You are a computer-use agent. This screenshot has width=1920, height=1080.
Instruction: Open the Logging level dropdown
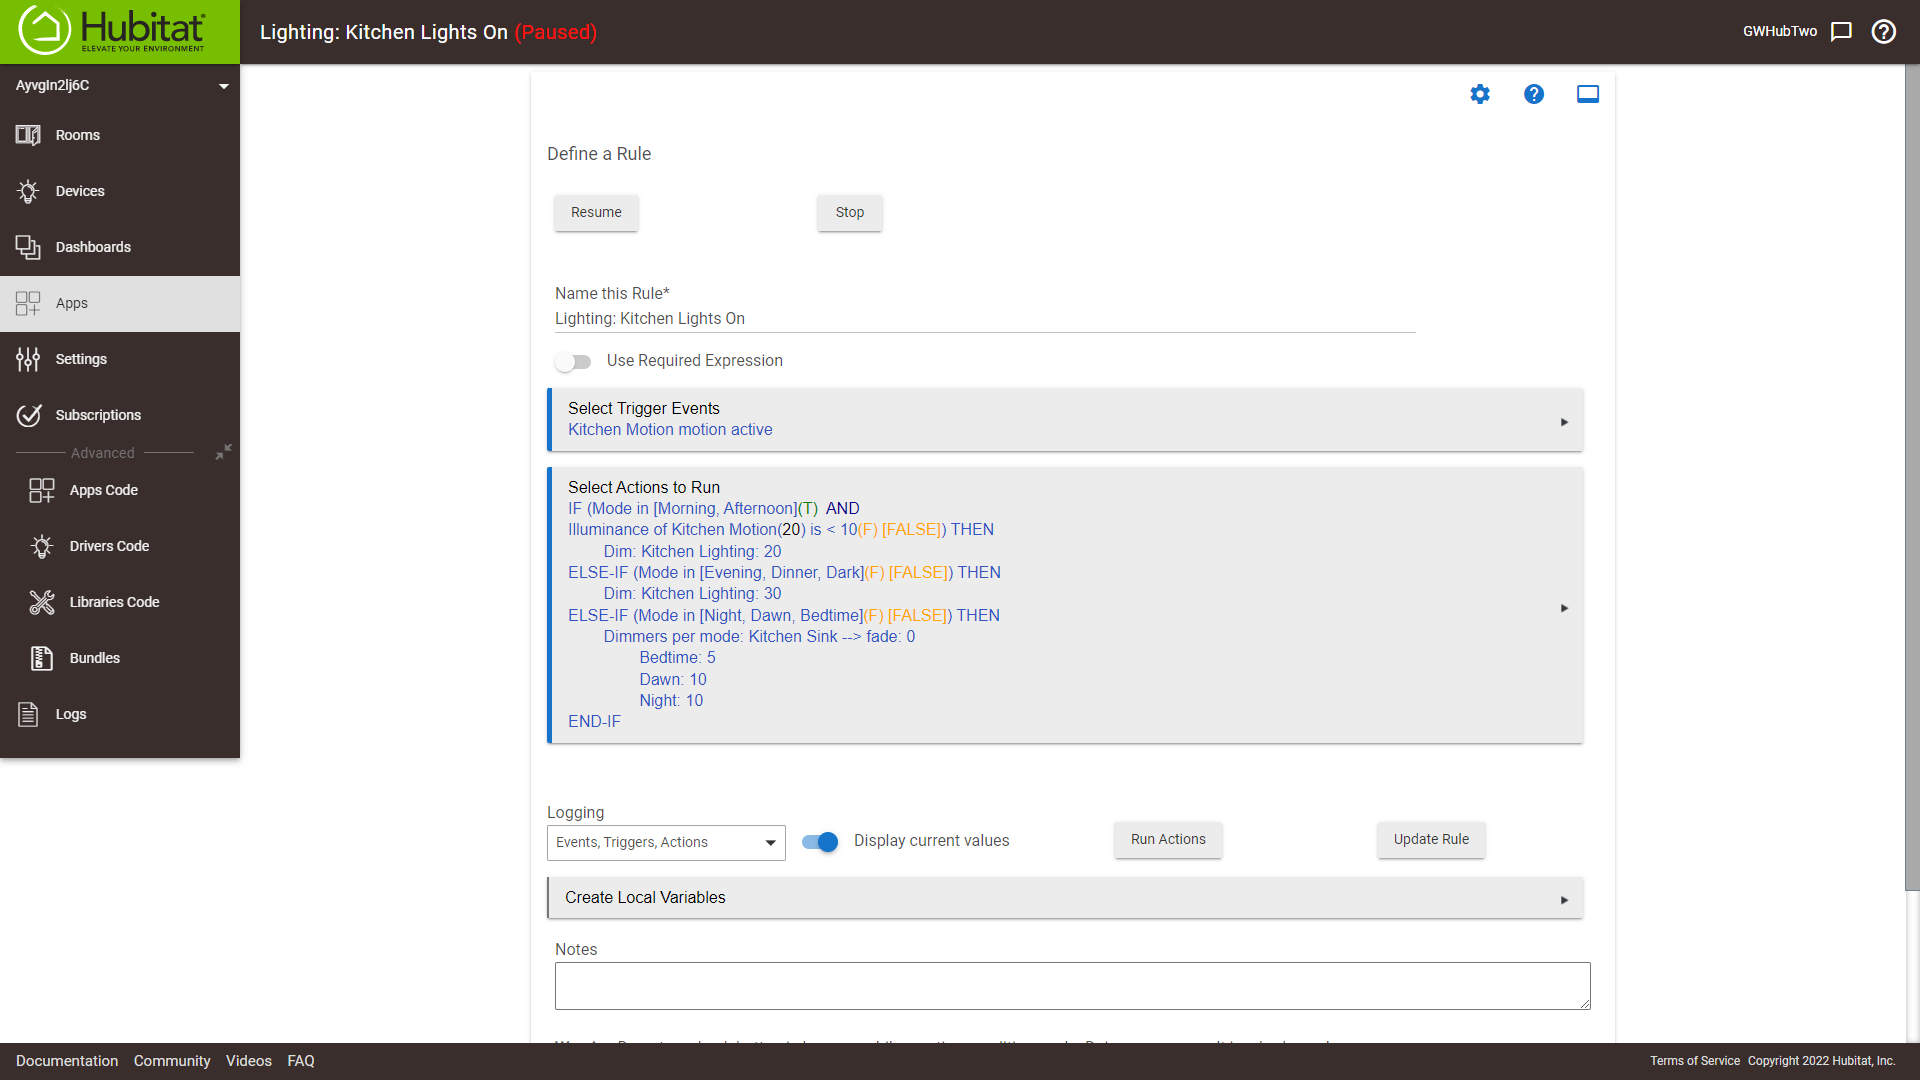666,843
